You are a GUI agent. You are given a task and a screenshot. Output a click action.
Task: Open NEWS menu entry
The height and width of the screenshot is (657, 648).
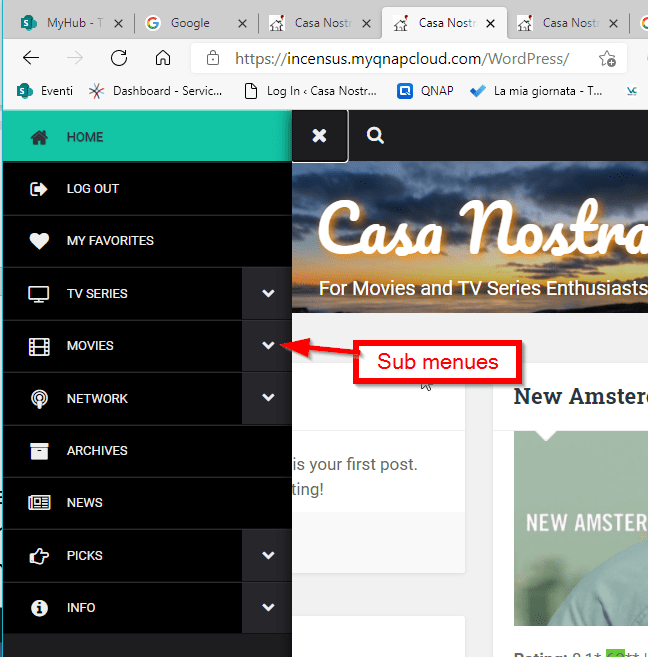(x=147, y=503)
